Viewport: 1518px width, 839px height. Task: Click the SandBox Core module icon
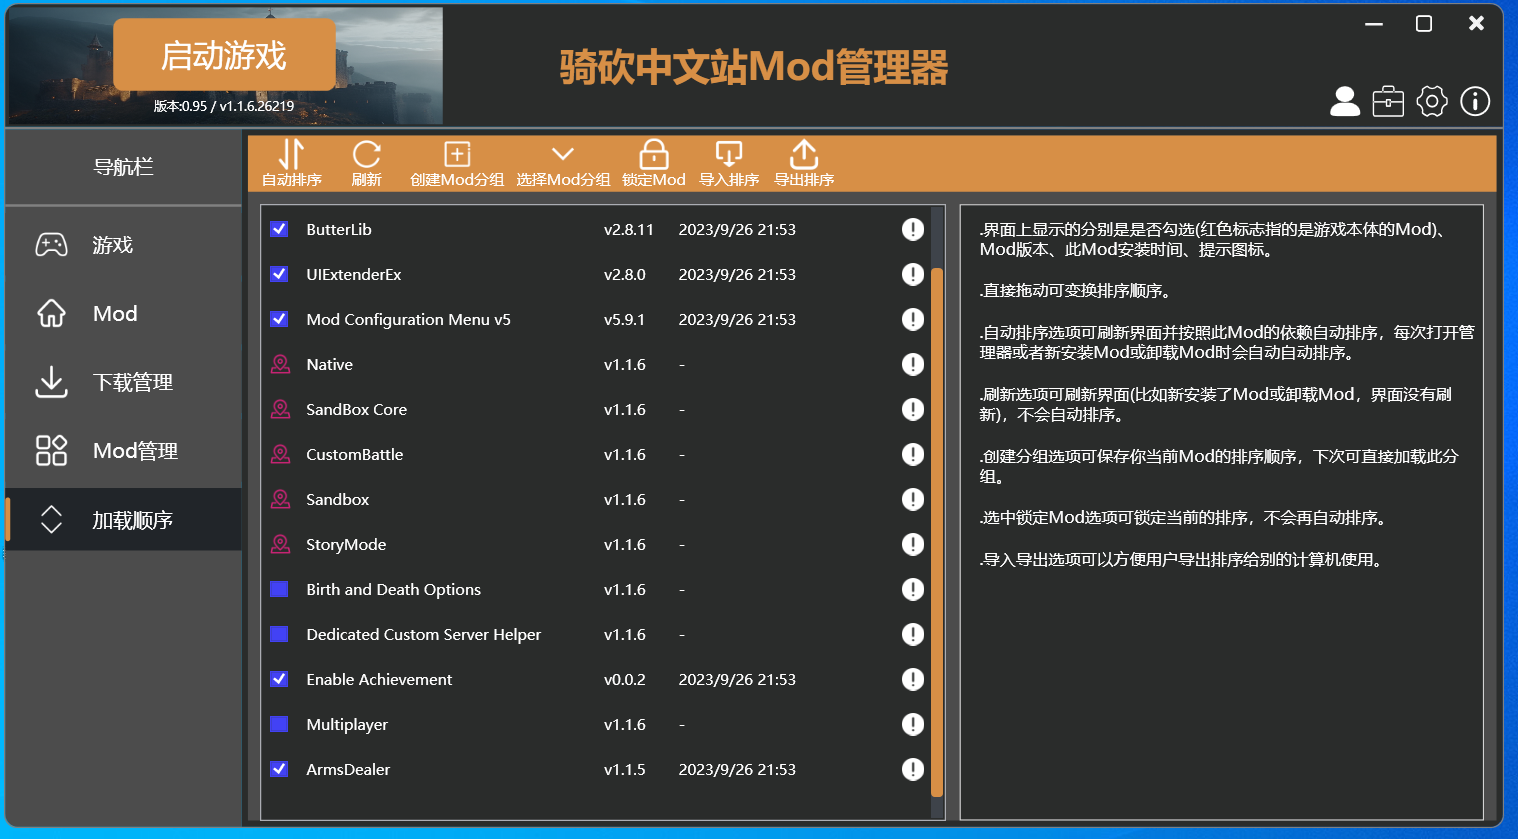tap(281, 409)
